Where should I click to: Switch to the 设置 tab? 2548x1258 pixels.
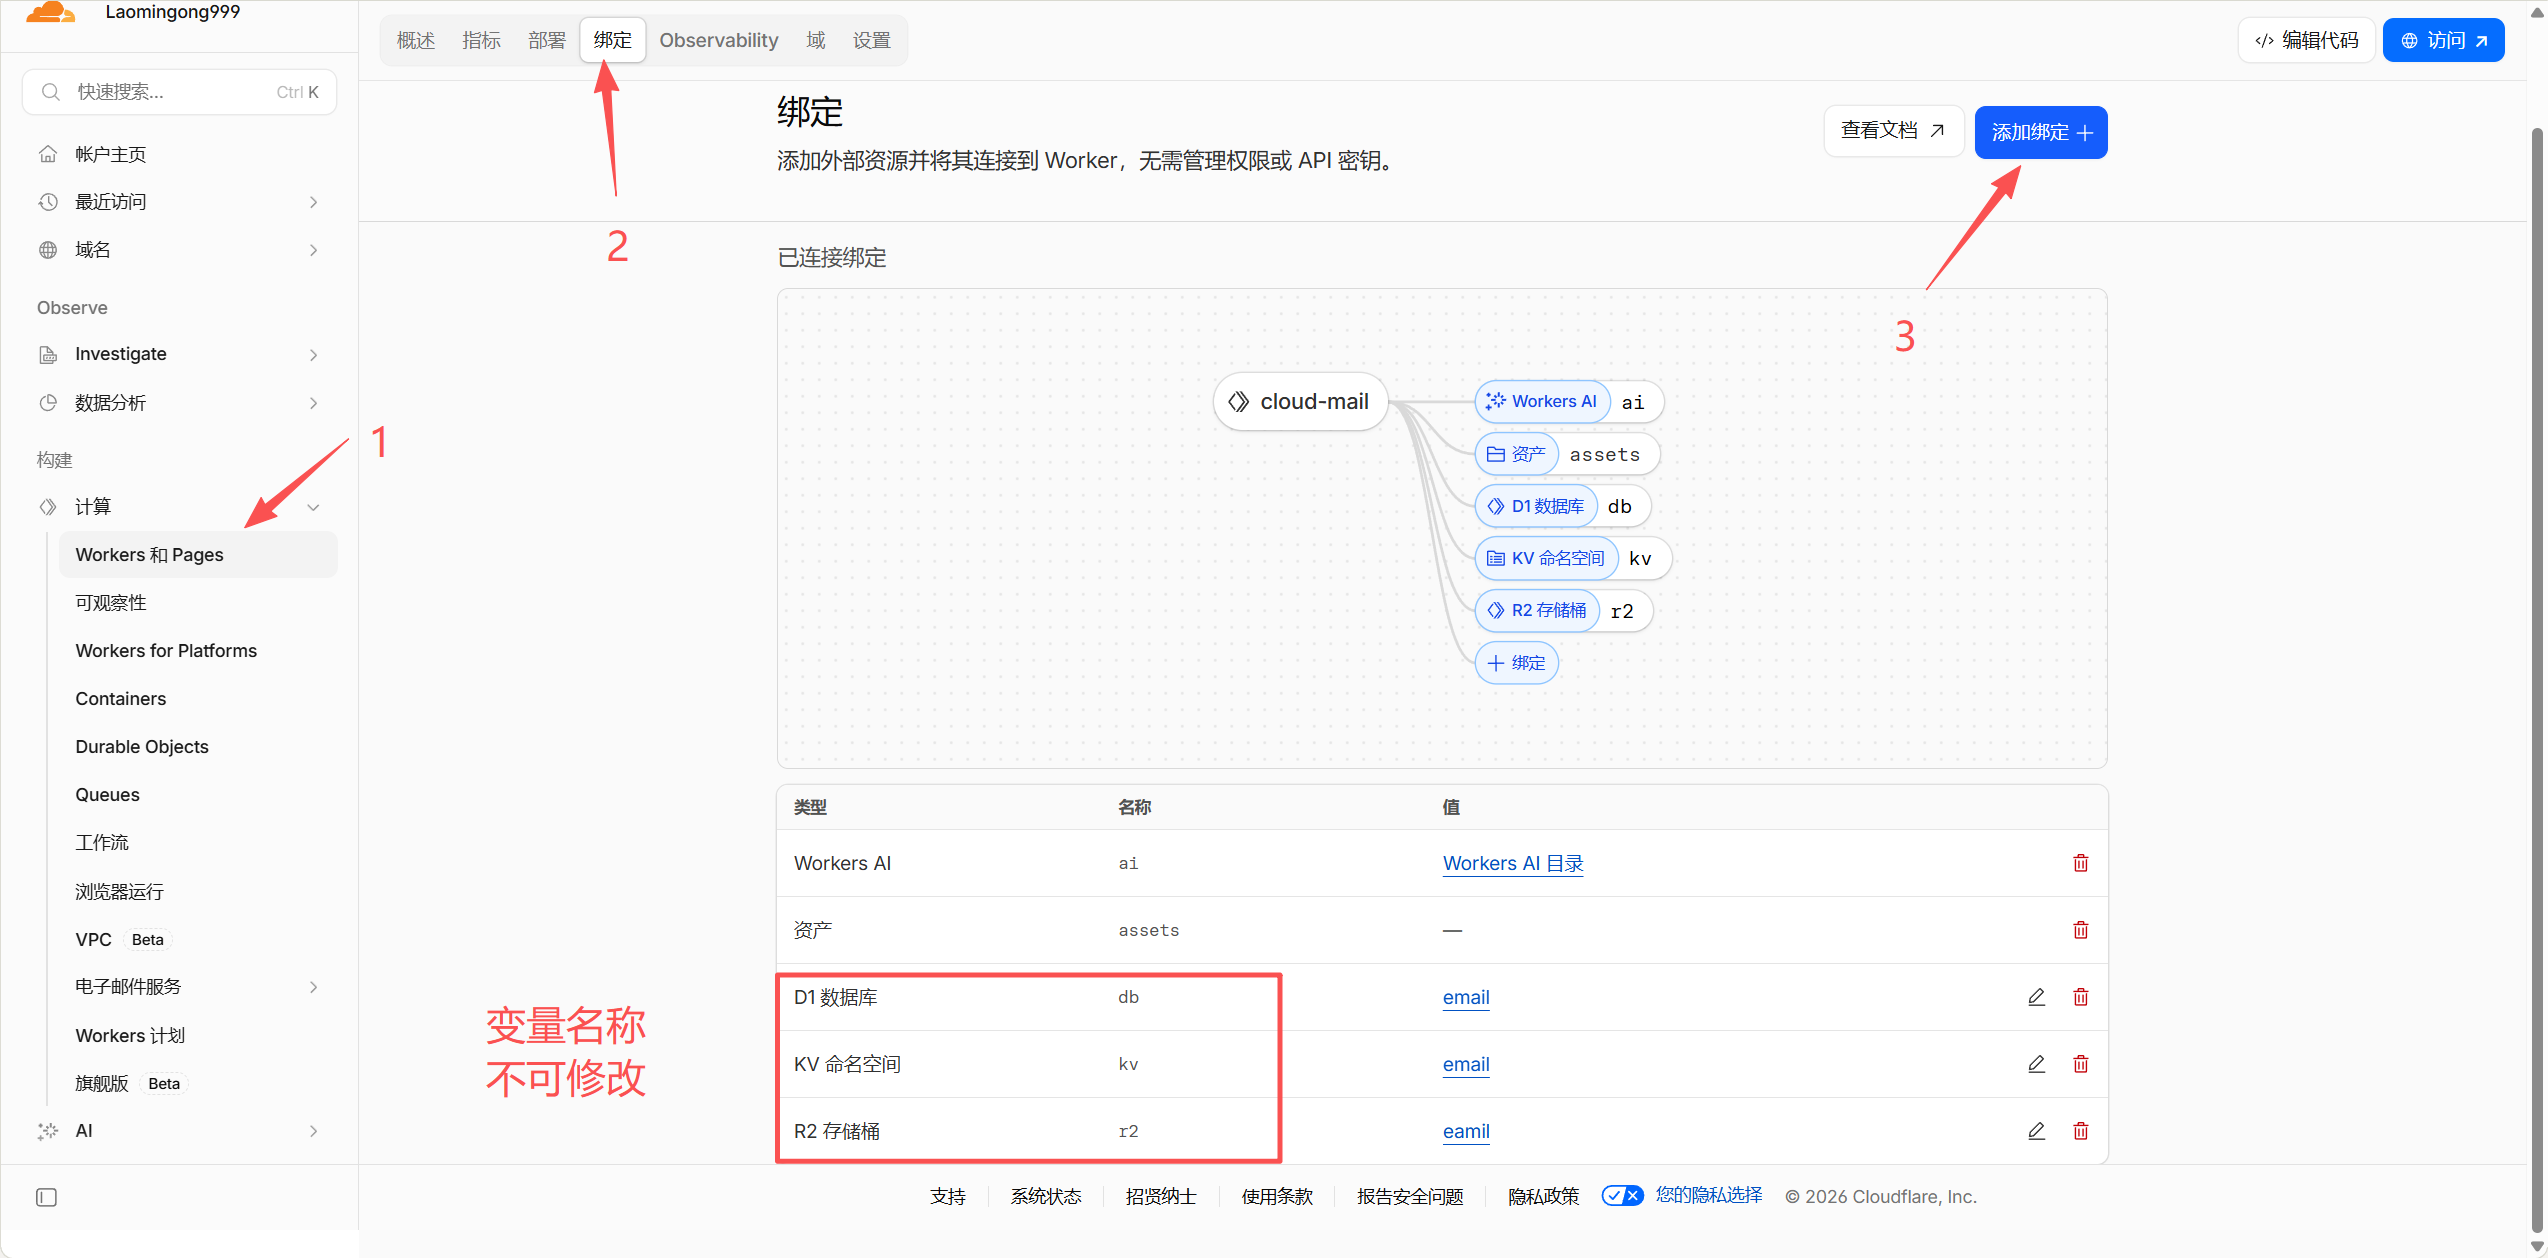[x=872, y=40]
